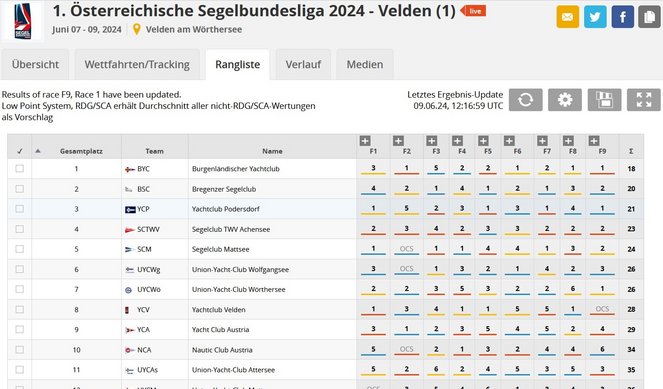This screenshot has width=663, height=389.
Task: Select the Segelclub Mattsee row checkbox
Action: [19, 249]
